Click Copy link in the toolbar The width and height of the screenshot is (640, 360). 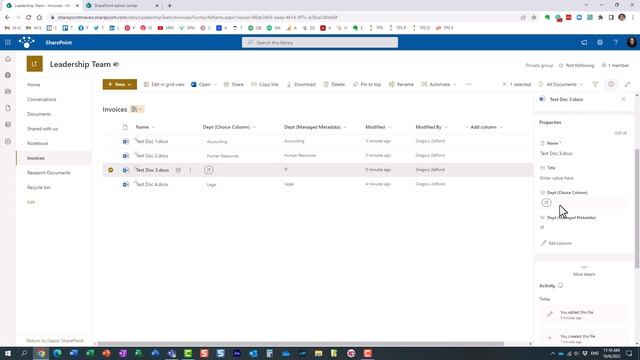264,84
